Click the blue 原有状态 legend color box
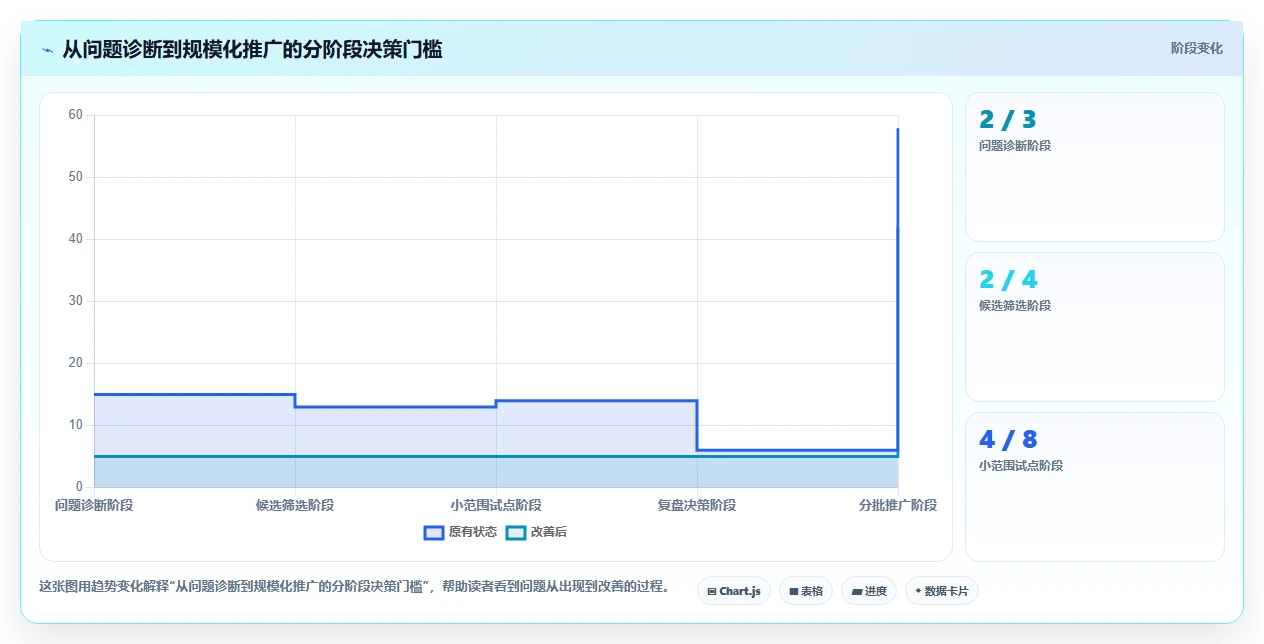 [434, 532]
